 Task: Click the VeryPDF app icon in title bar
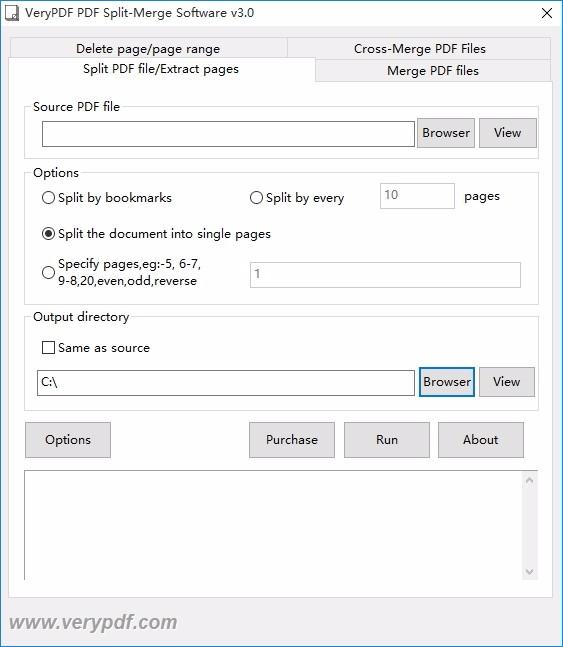(x=12, y=13)
